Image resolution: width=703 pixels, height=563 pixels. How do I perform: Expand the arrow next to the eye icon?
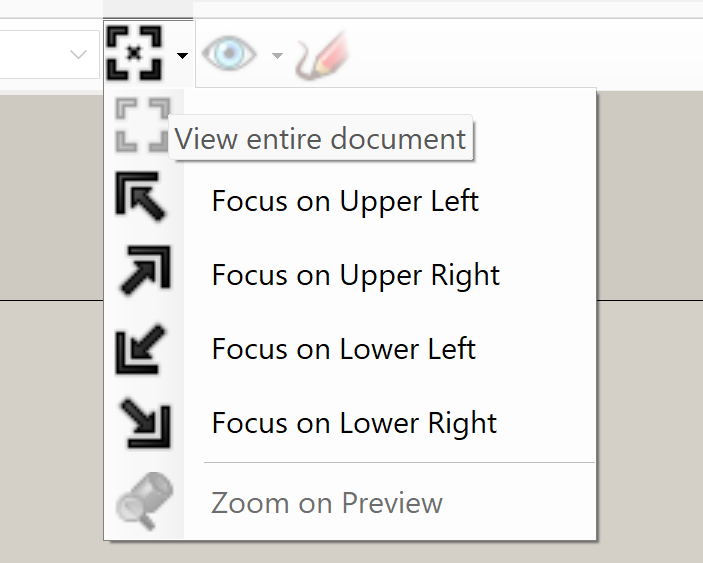[x=277, y=56]
